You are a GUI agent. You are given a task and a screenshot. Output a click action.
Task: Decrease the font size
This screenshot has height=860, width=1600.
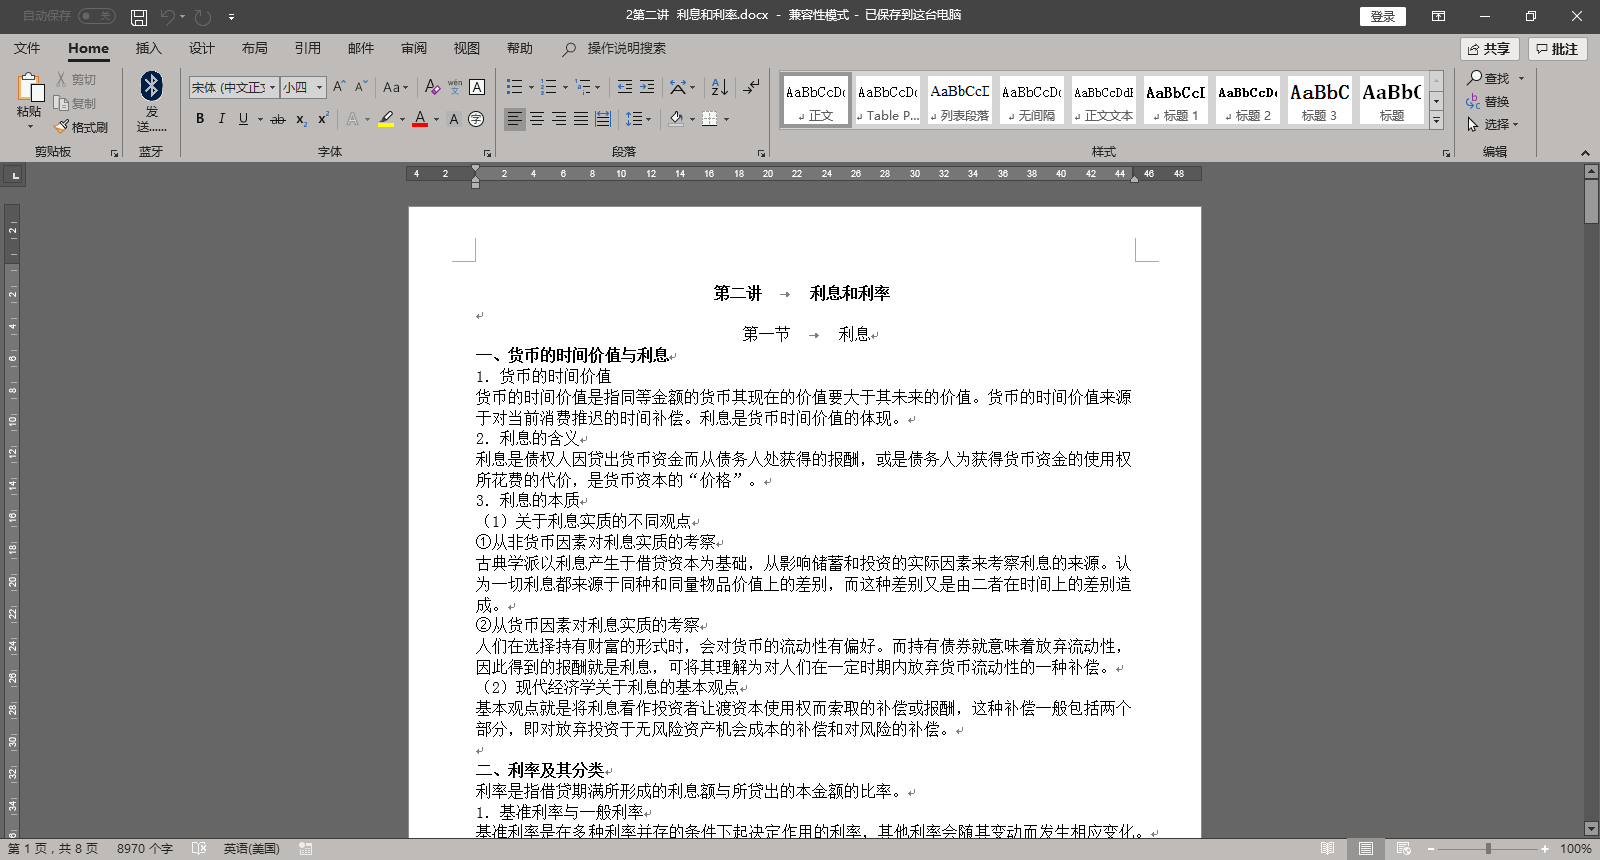[362, 87]
